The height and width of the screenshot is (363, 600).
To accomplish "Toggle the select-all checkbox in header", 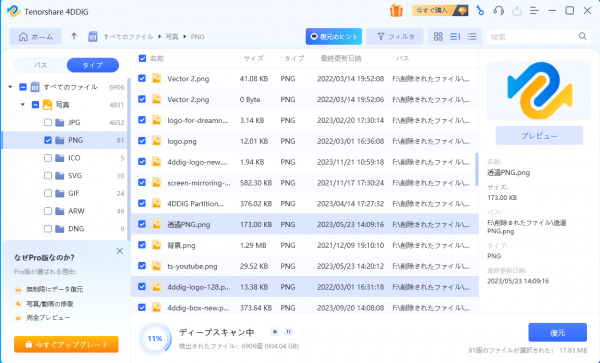I will [142, 58].
